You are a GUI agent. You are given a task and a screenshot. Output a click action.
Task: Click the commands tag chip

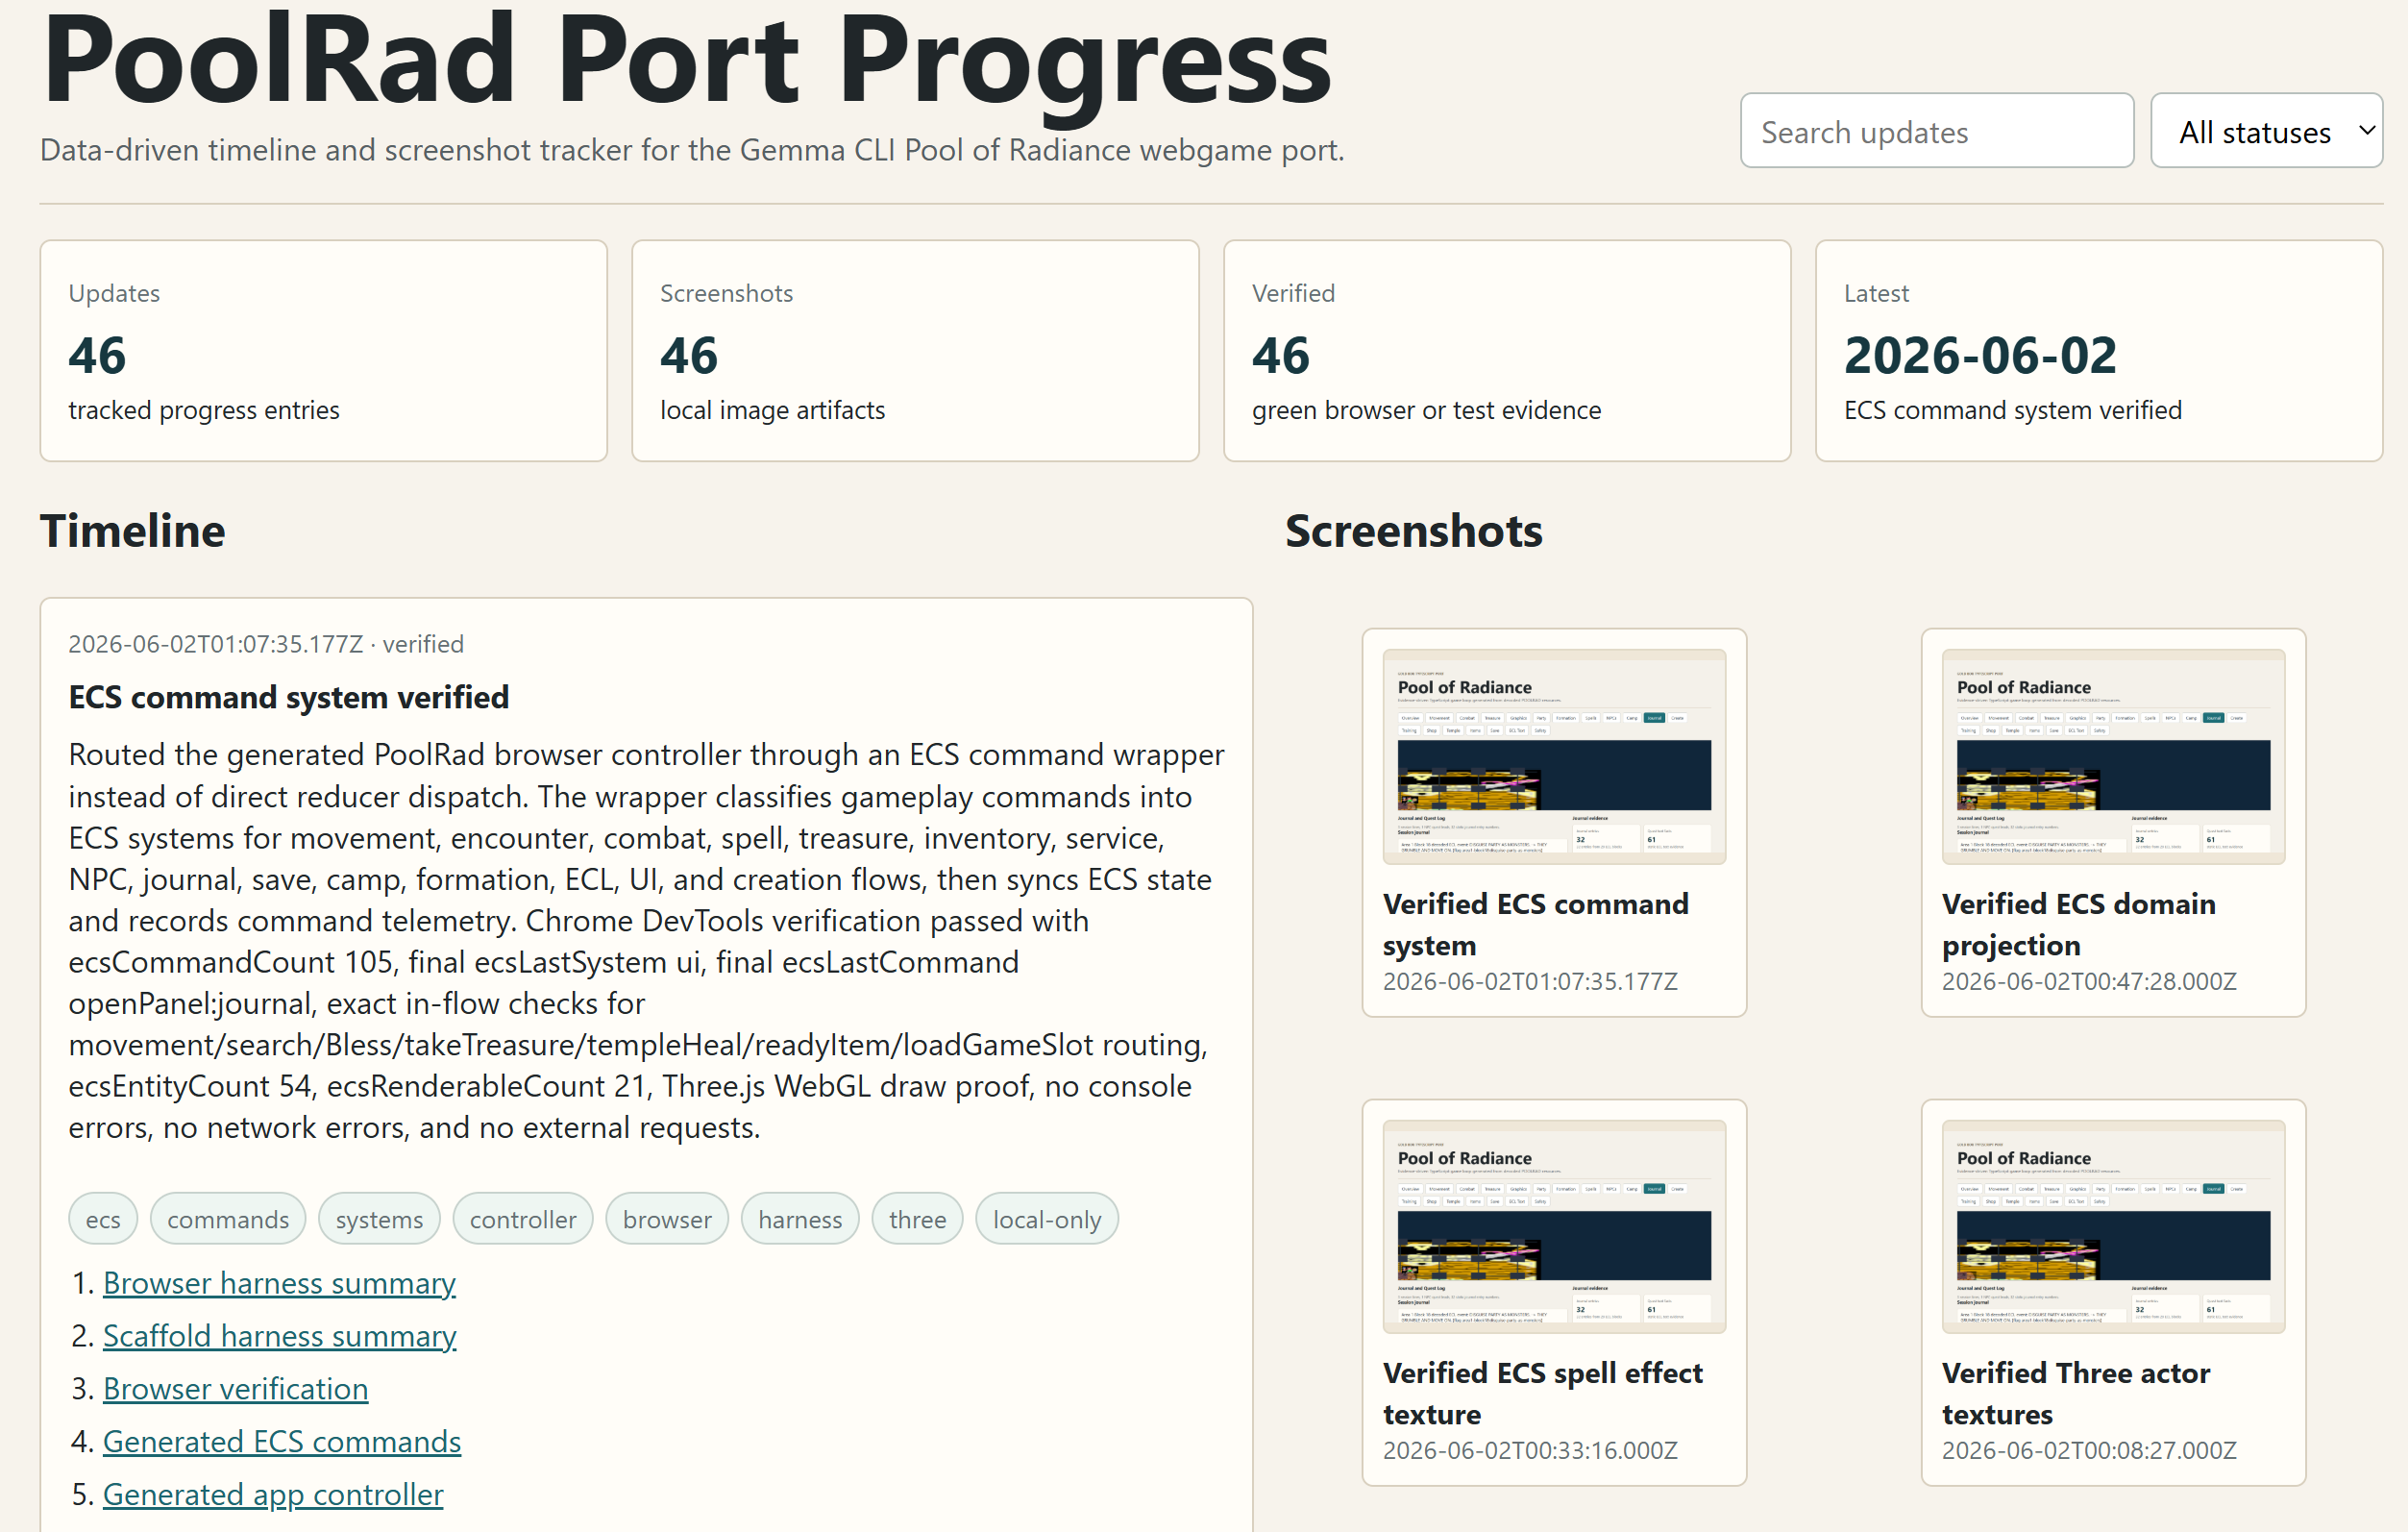pos(228,1219)
